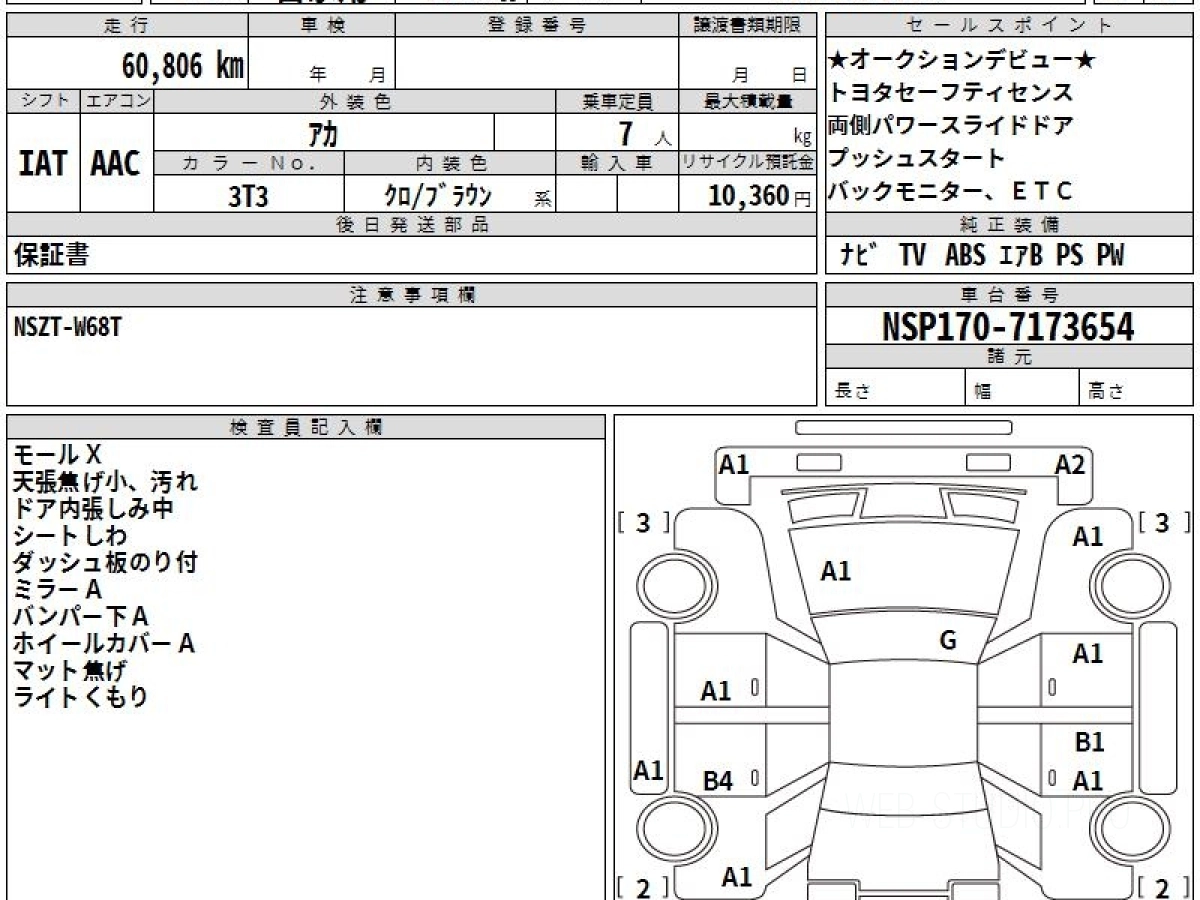The image size is (1200, 900).
Task: Select the exterior color value アカ
Action: point(324,132)
